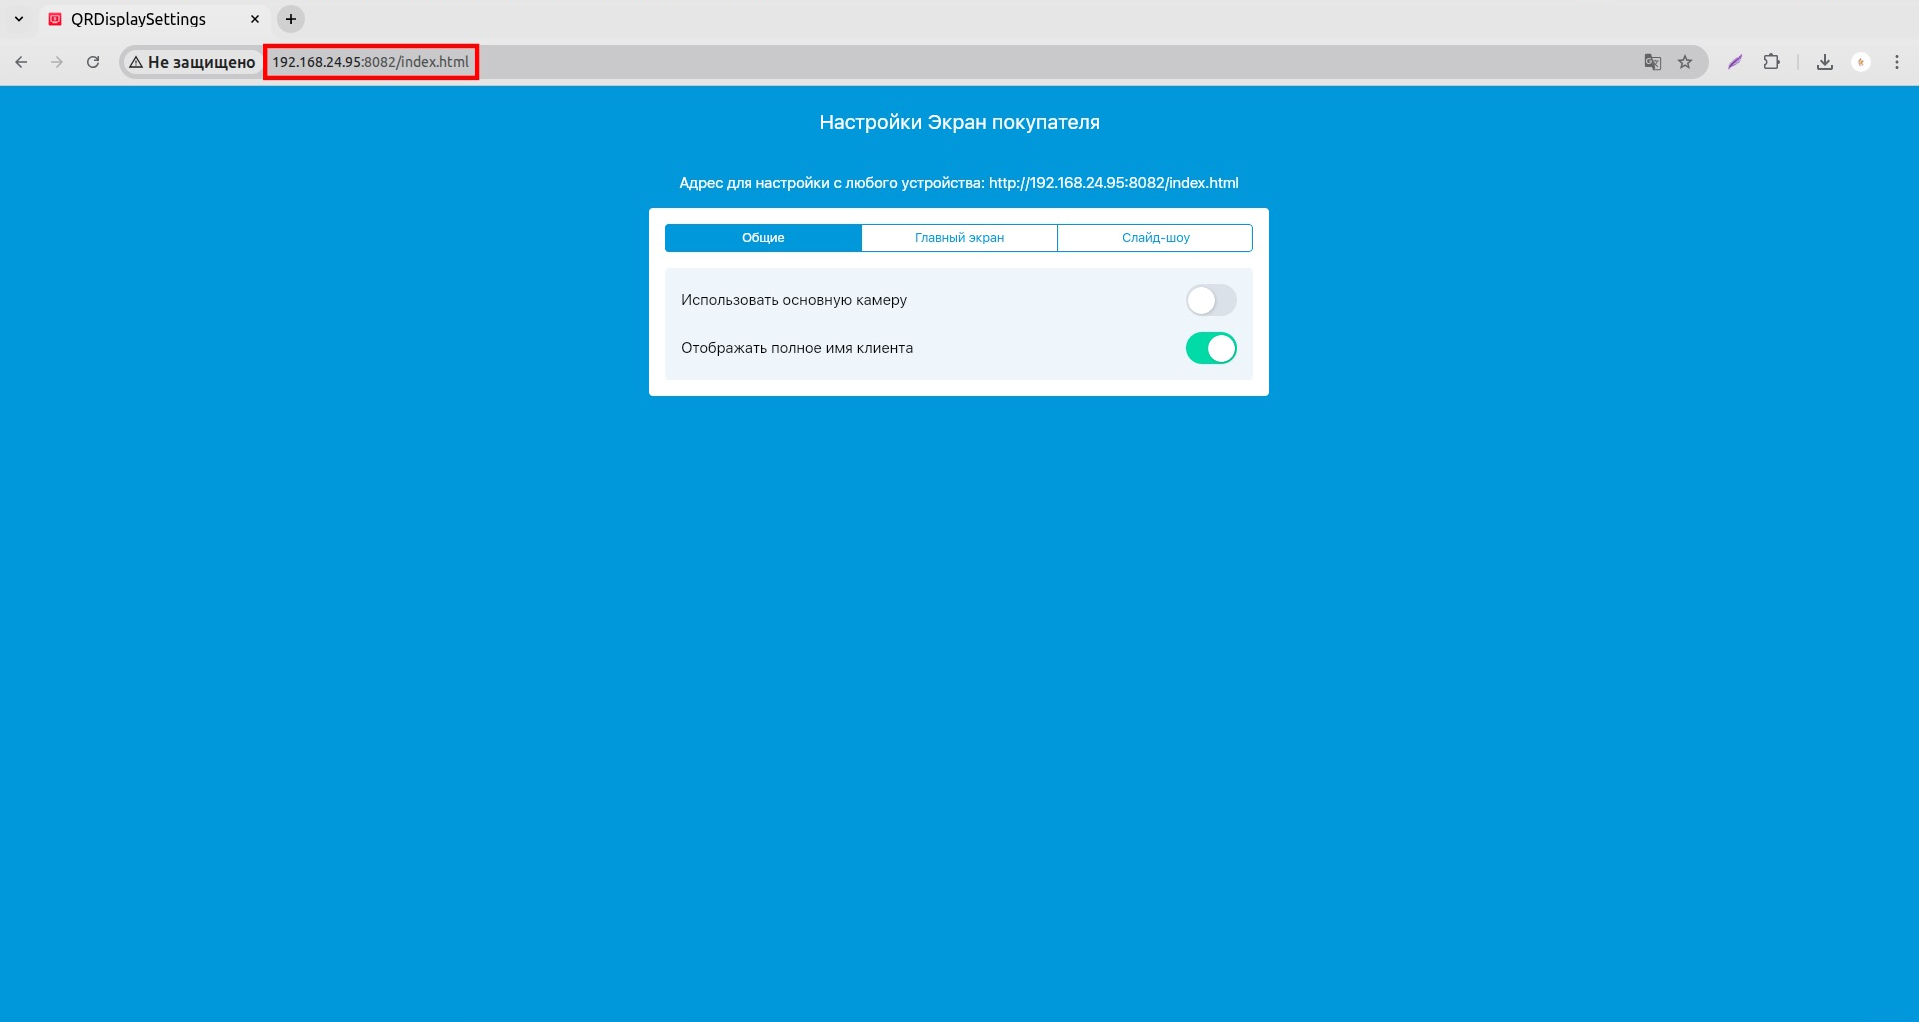The width and height of the screenshot is (1919, 1022).
Task: Click the user profile avatar
Action: tap(1861, 62)
